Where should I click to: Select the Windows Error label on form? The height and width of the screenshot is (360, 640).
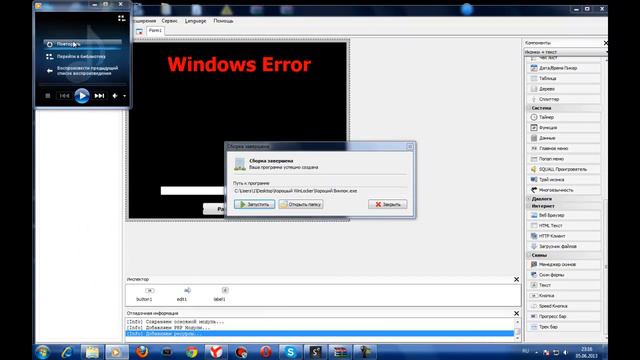[239, 64]
